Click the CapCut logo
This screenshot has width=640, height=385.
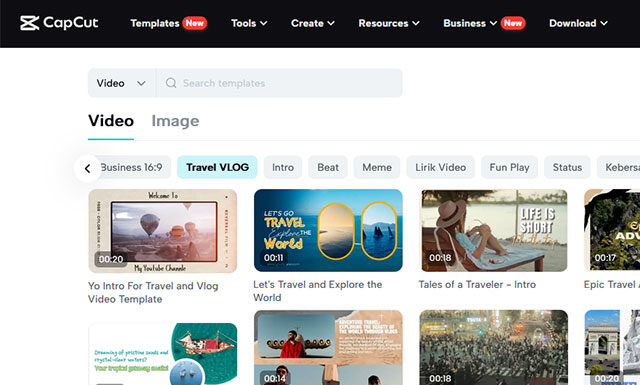pos(59,23)
